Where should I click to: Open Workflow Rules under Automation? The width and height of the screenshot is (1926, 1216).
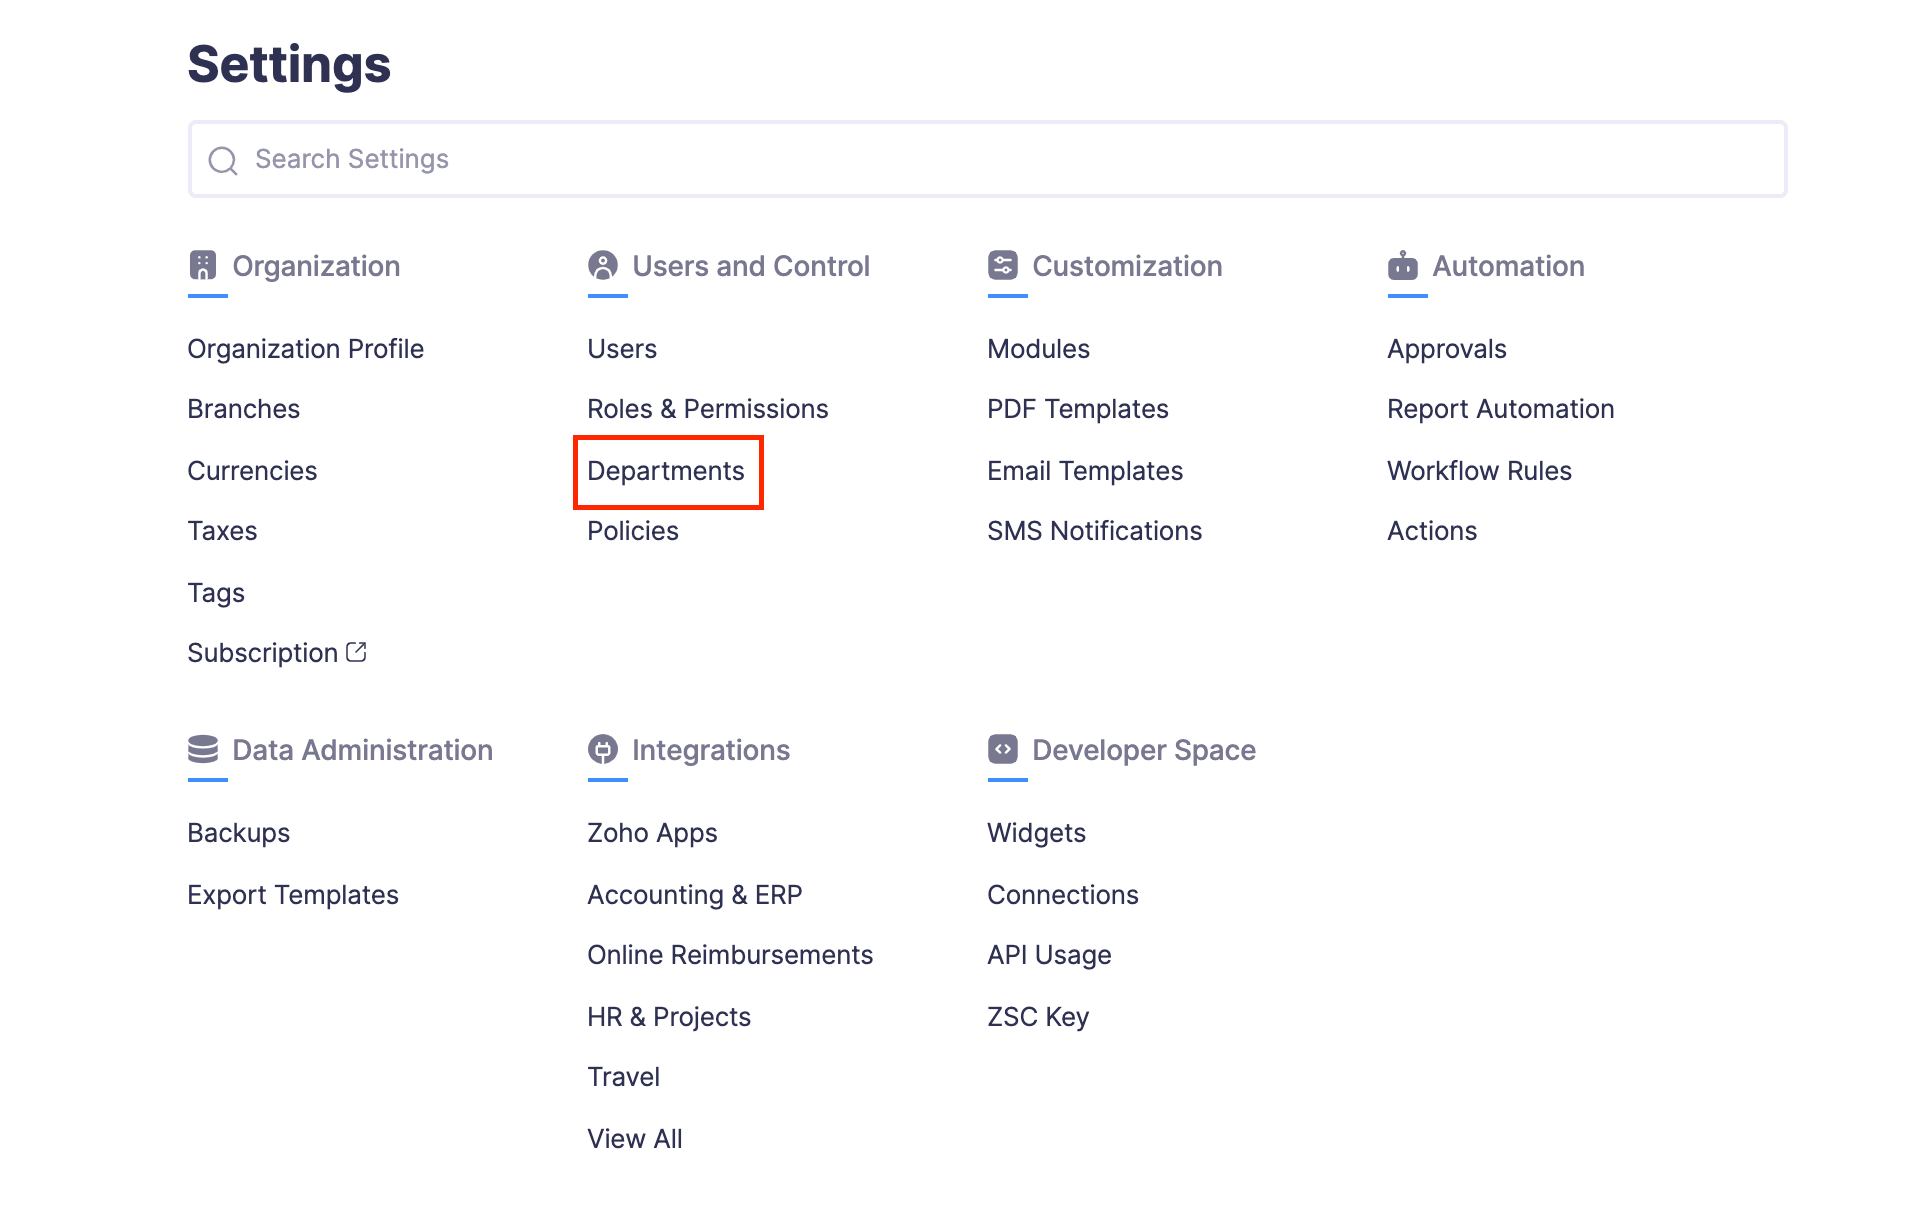click(1479, 471)
